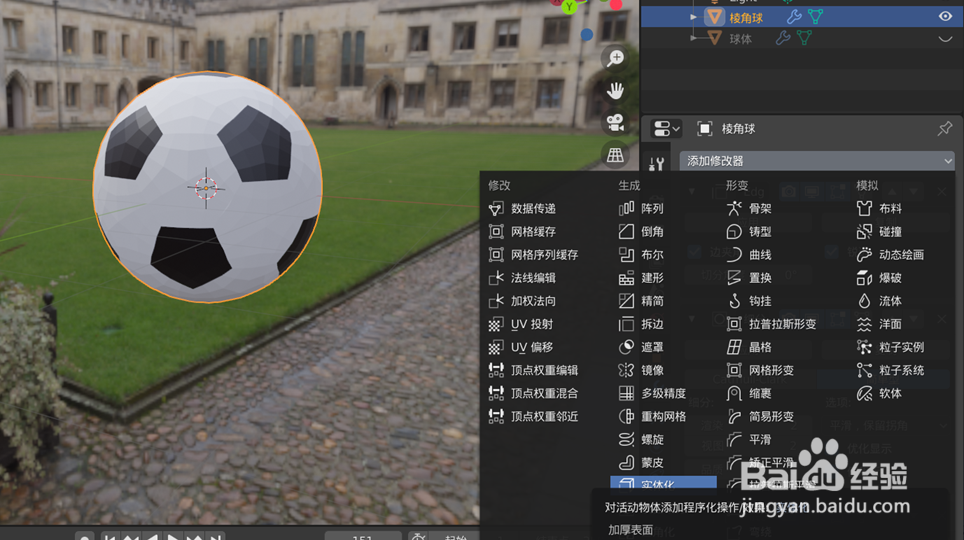Add the 置换 displace modifier
964x540 pixels.
(x=749, y=278)
